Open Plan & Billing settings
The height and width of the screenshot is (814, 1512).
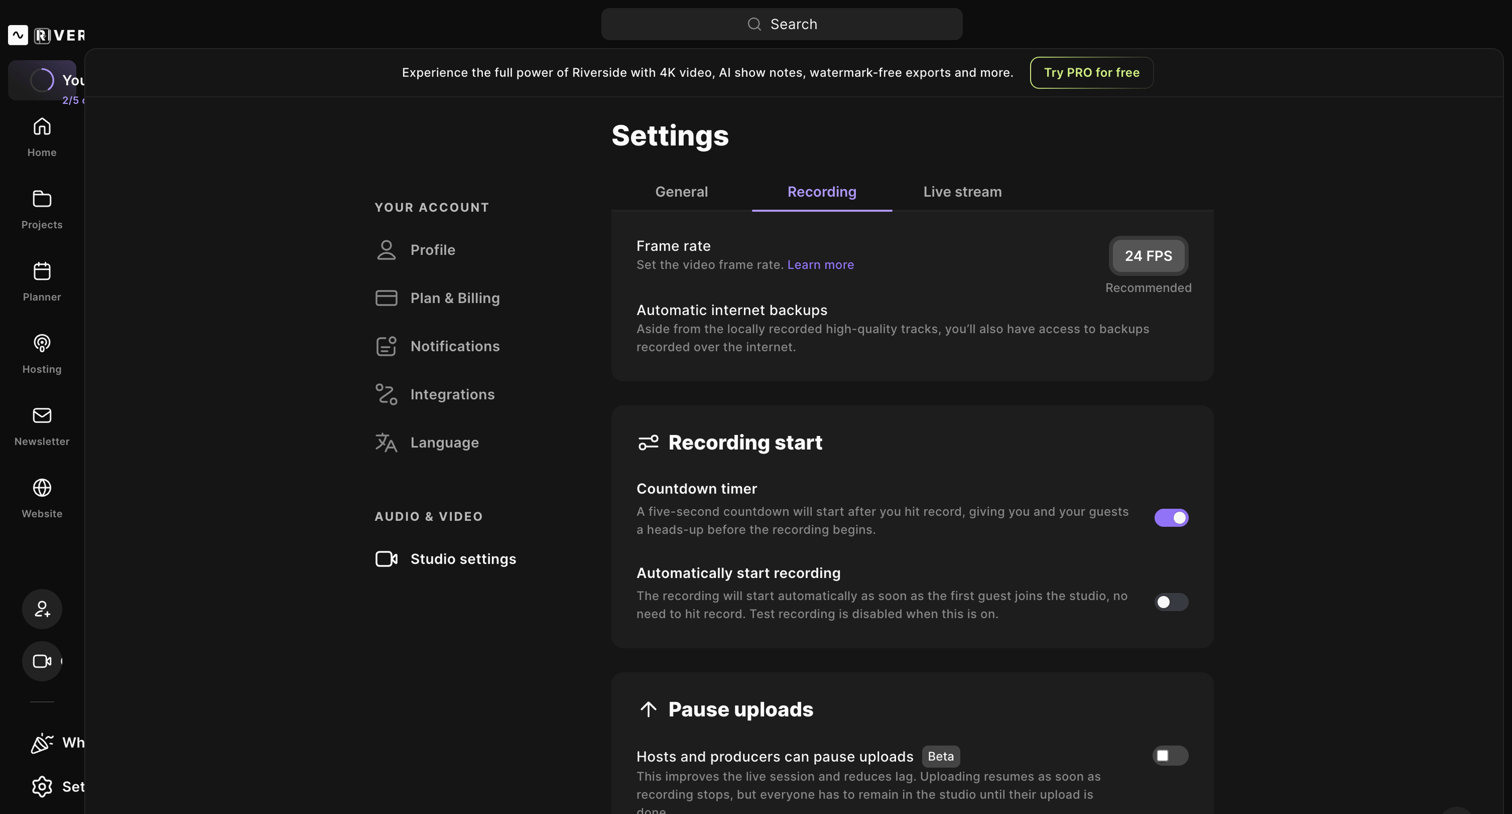pos(437,298)
